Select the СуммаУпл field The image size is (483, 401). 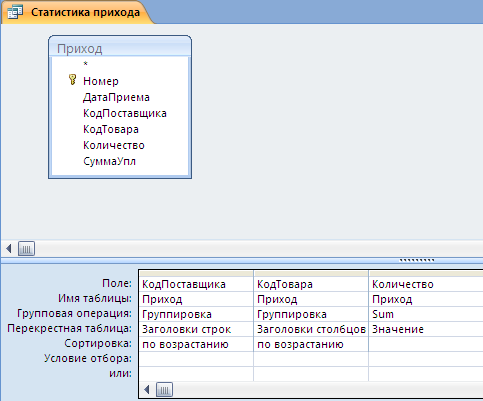pos(109,161)
